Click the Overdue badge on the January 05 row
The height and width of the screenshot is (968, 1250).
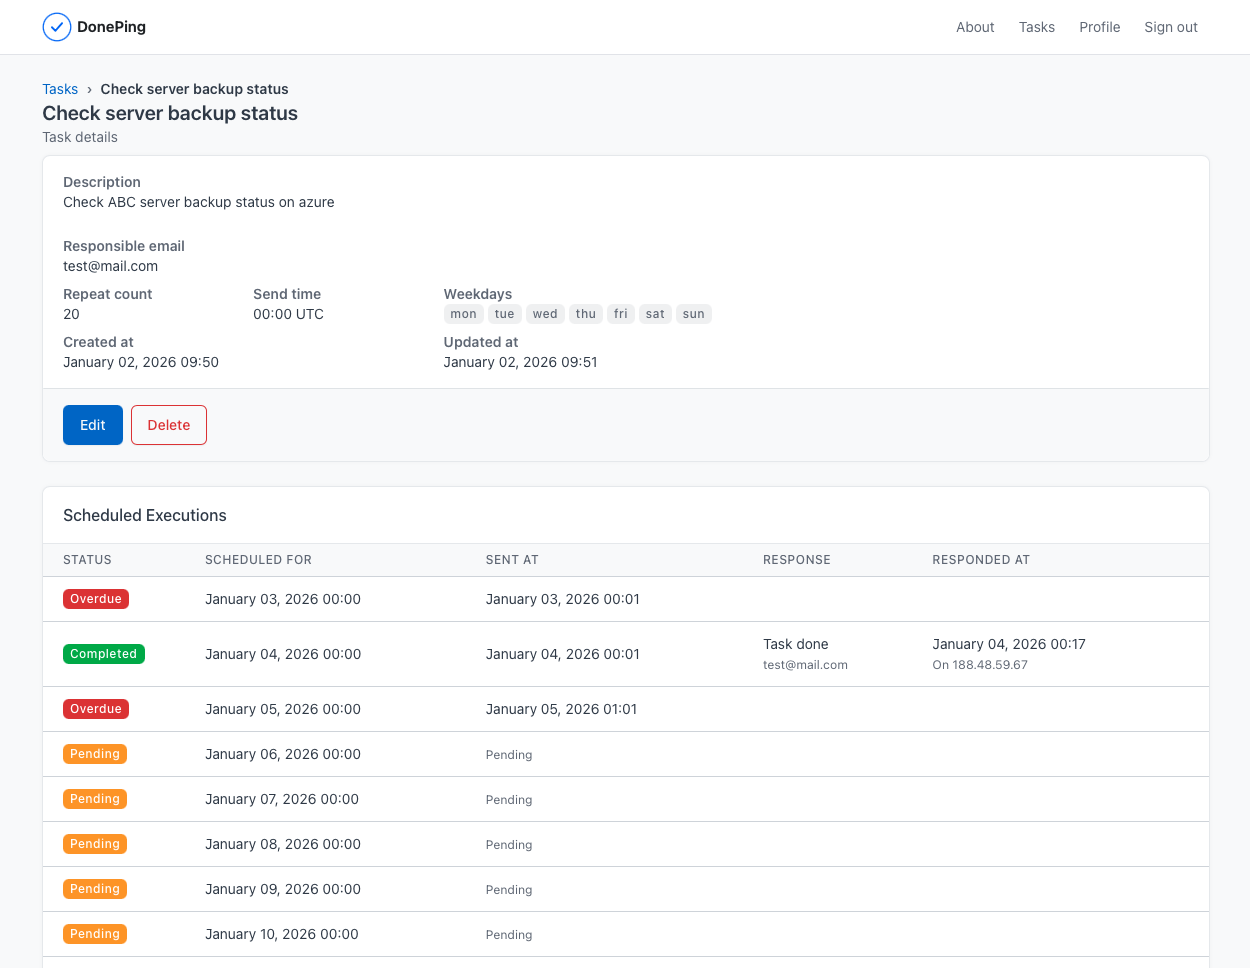(95, 708)
